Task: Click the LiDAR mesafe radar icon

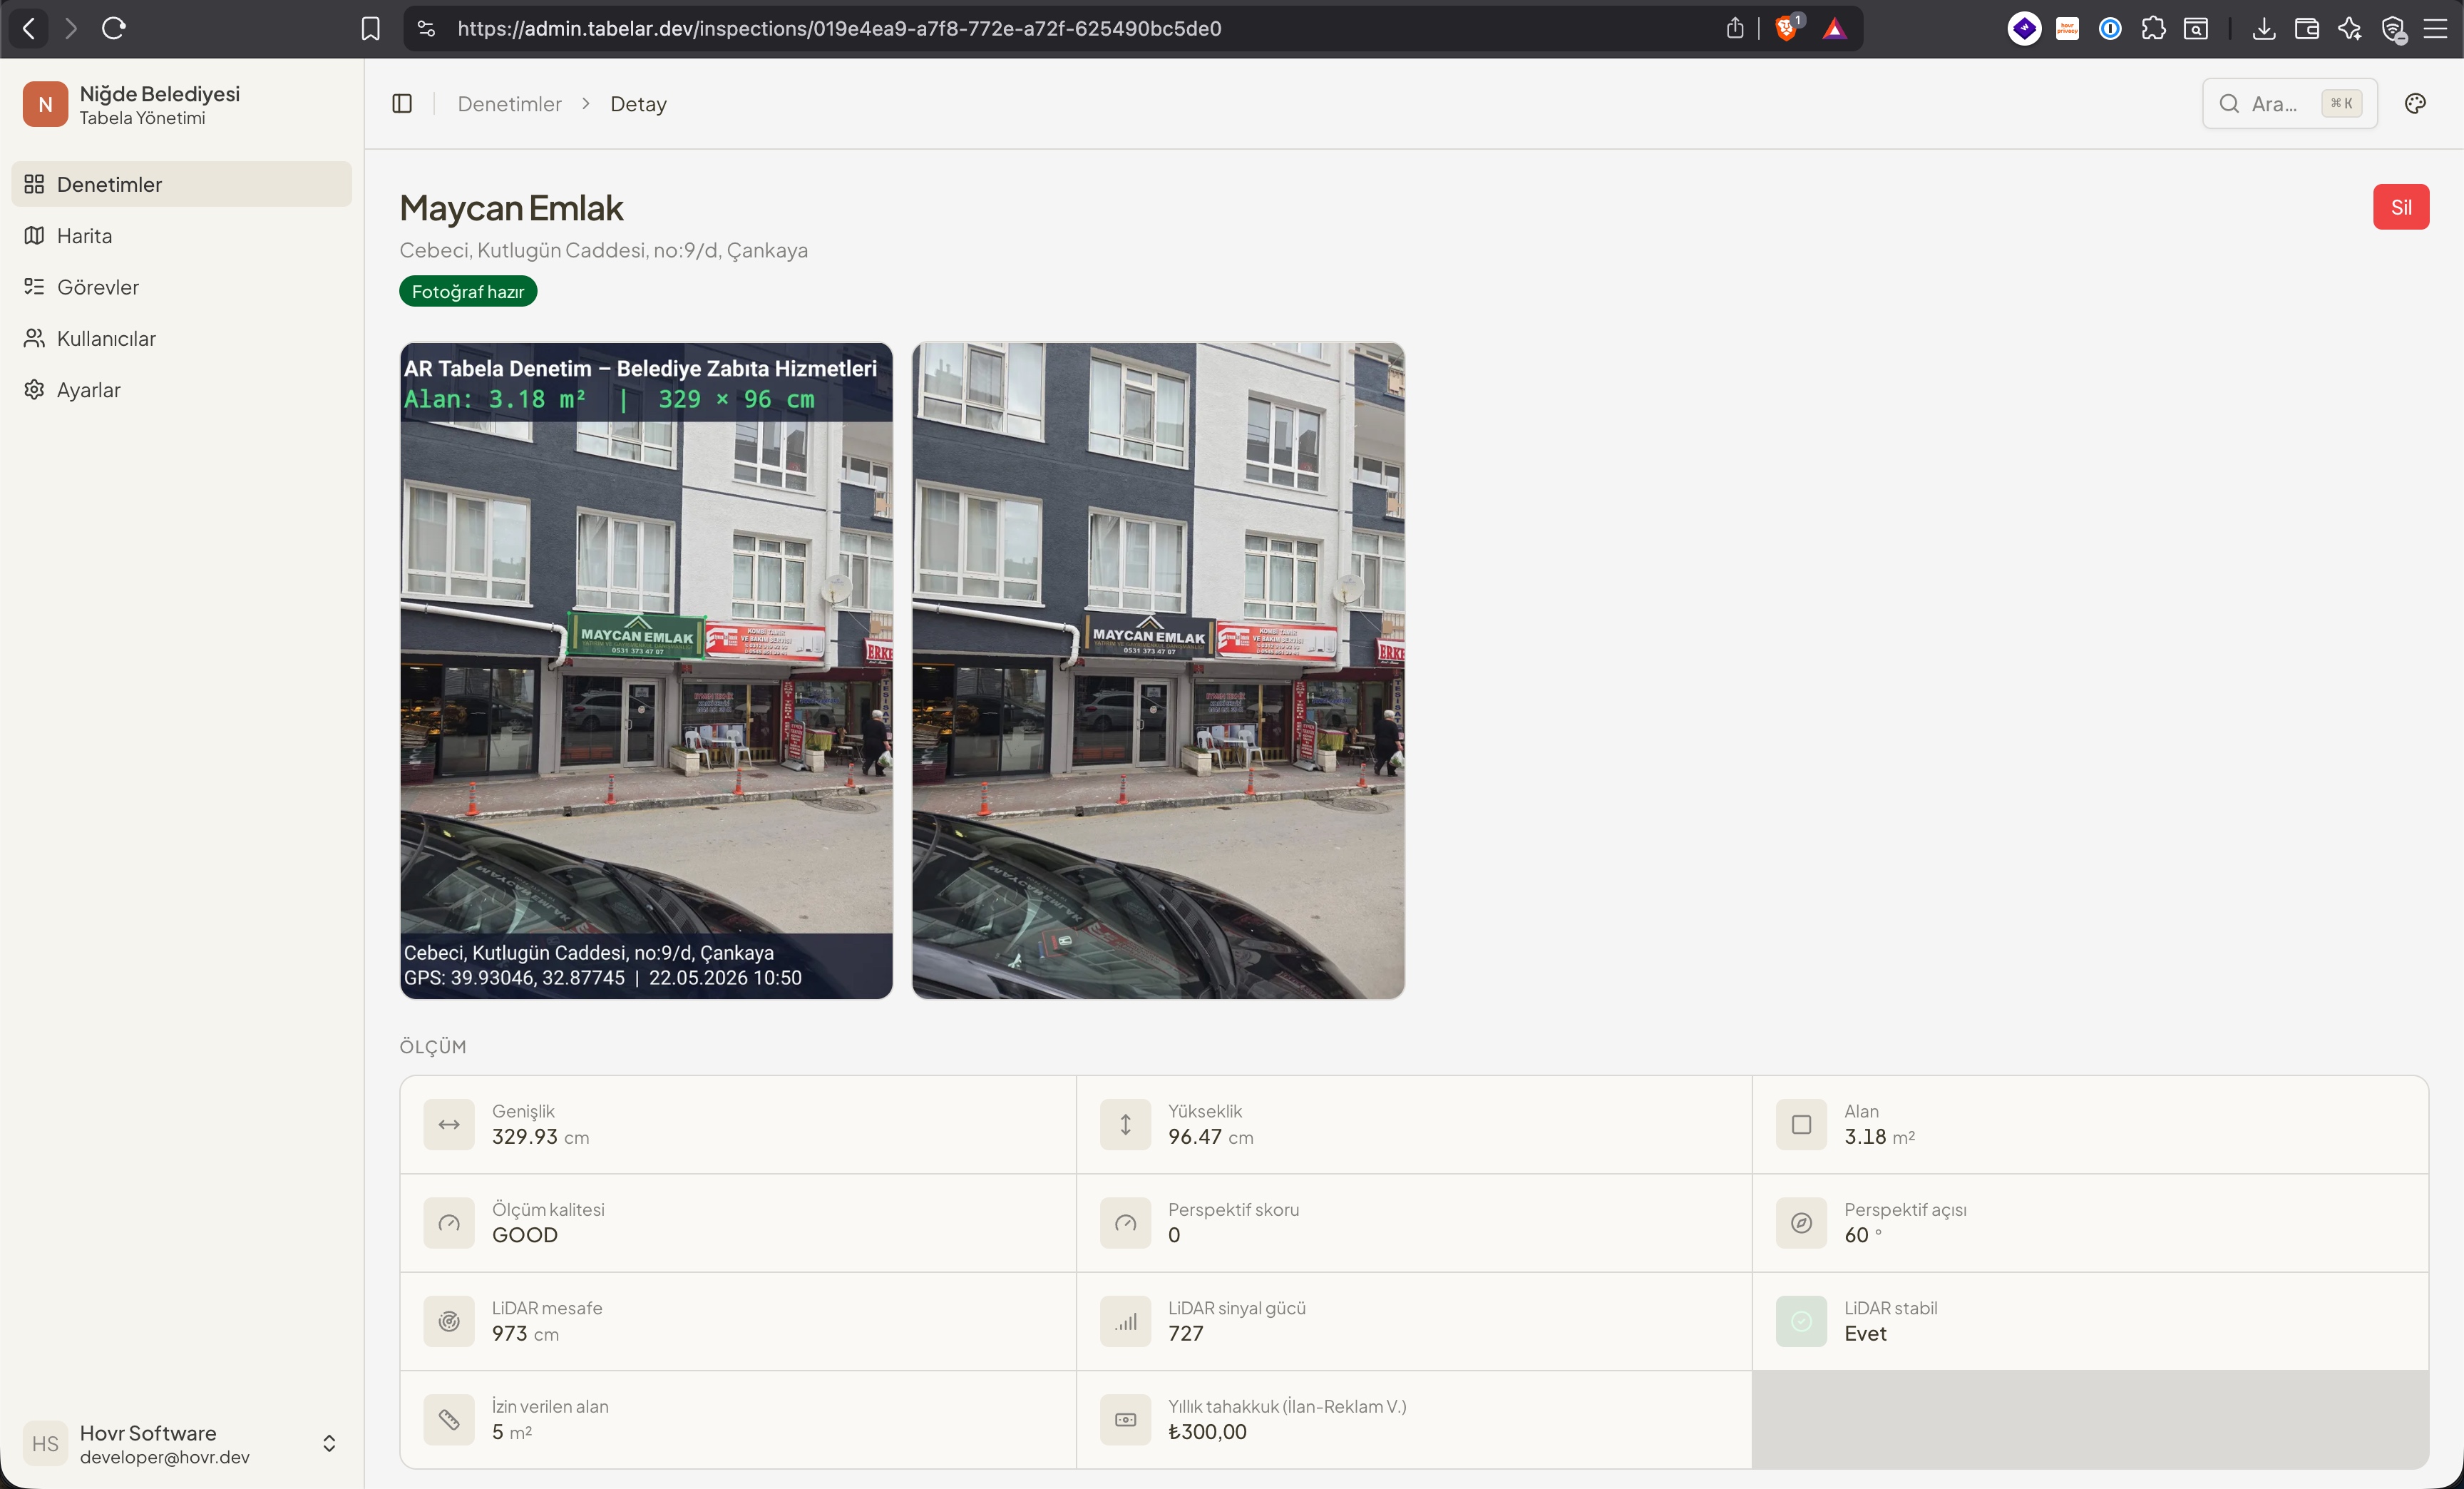Action: pos(449,1321)
